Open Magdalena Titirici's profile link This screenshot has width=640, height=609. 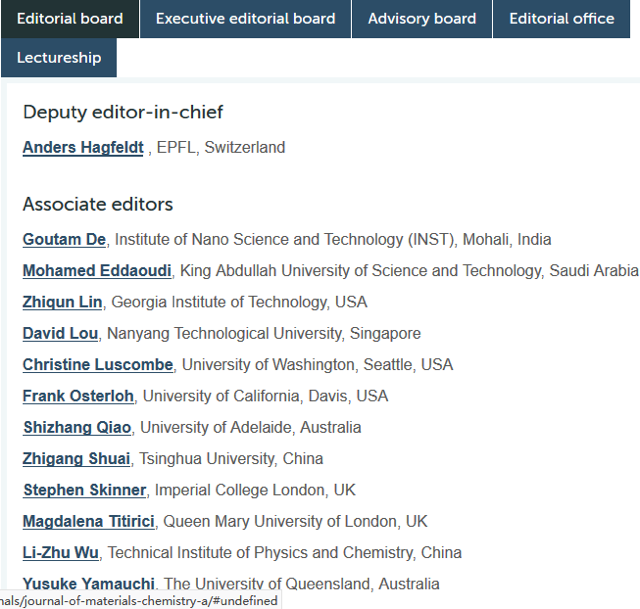tap(89, 521)
